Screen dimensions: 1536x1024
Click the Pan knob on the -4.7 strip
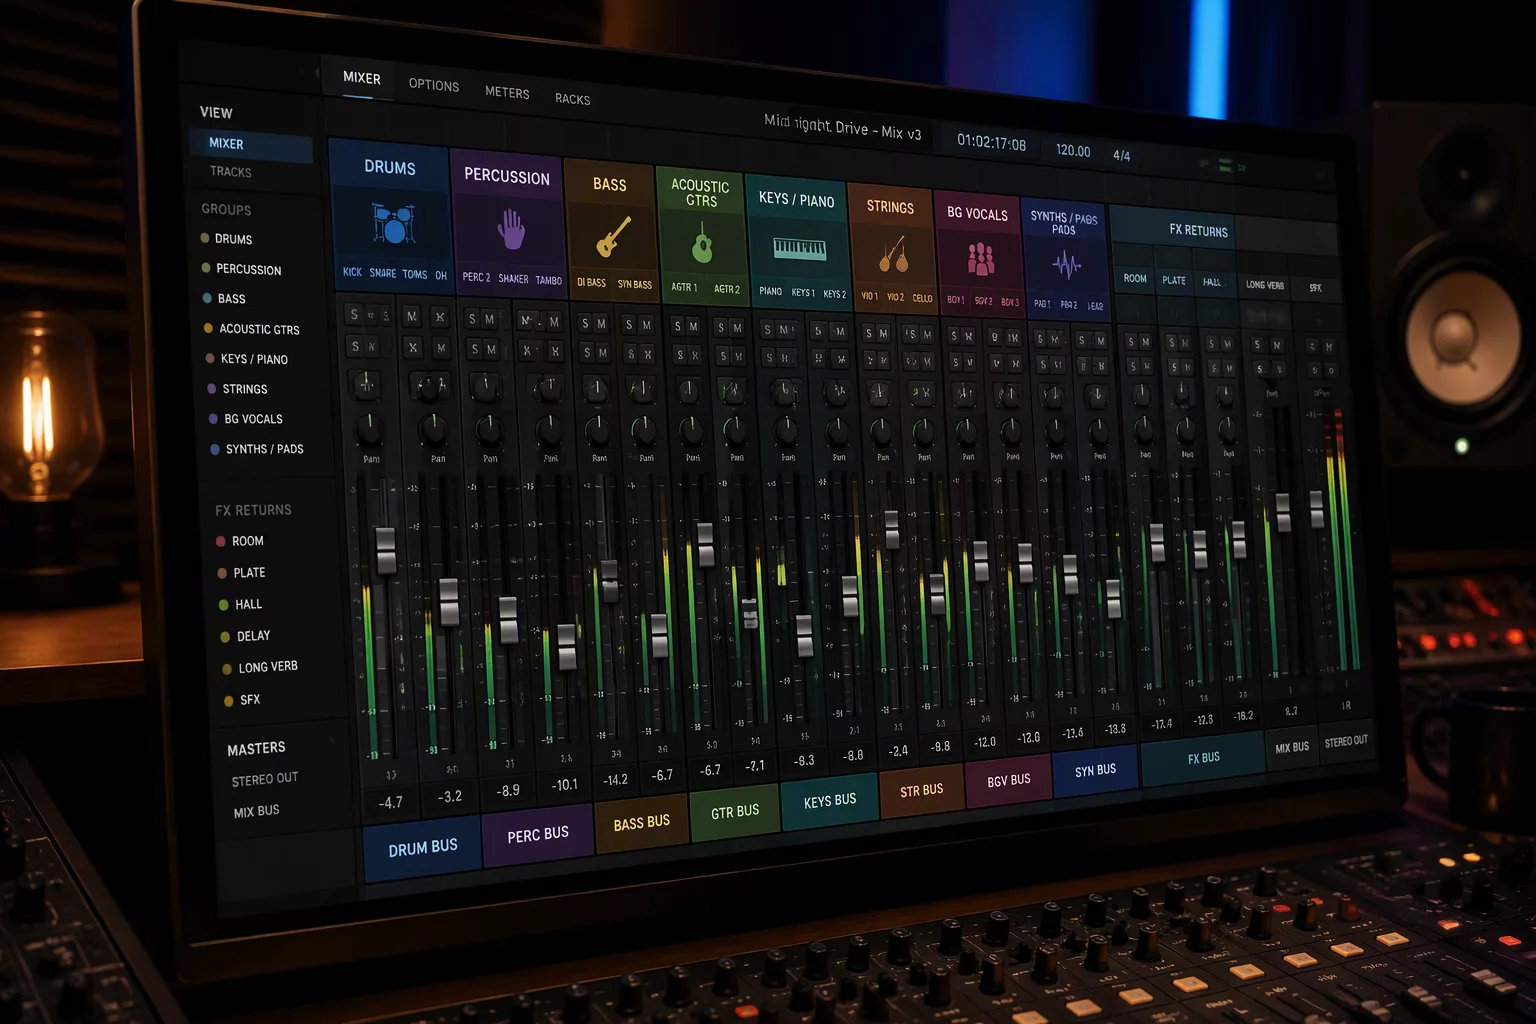(x=370, y=432)
